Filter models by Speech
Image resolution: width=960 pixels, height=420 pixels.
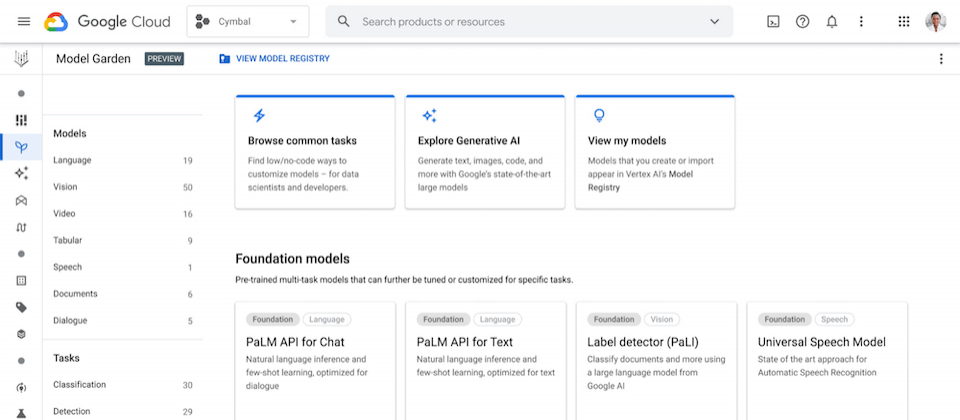tap(122, 268)
